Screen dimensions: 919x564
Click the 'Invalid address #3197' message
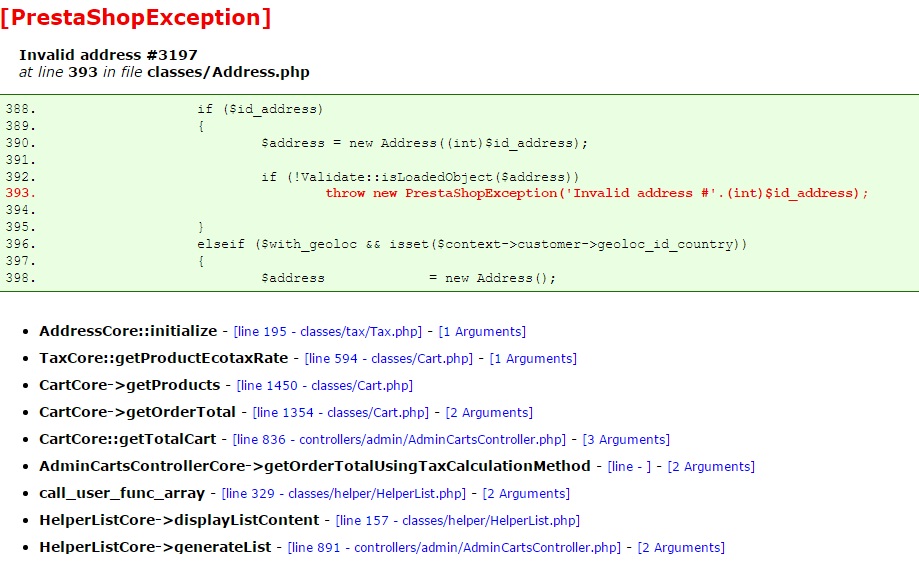click(x=108, y=55)
